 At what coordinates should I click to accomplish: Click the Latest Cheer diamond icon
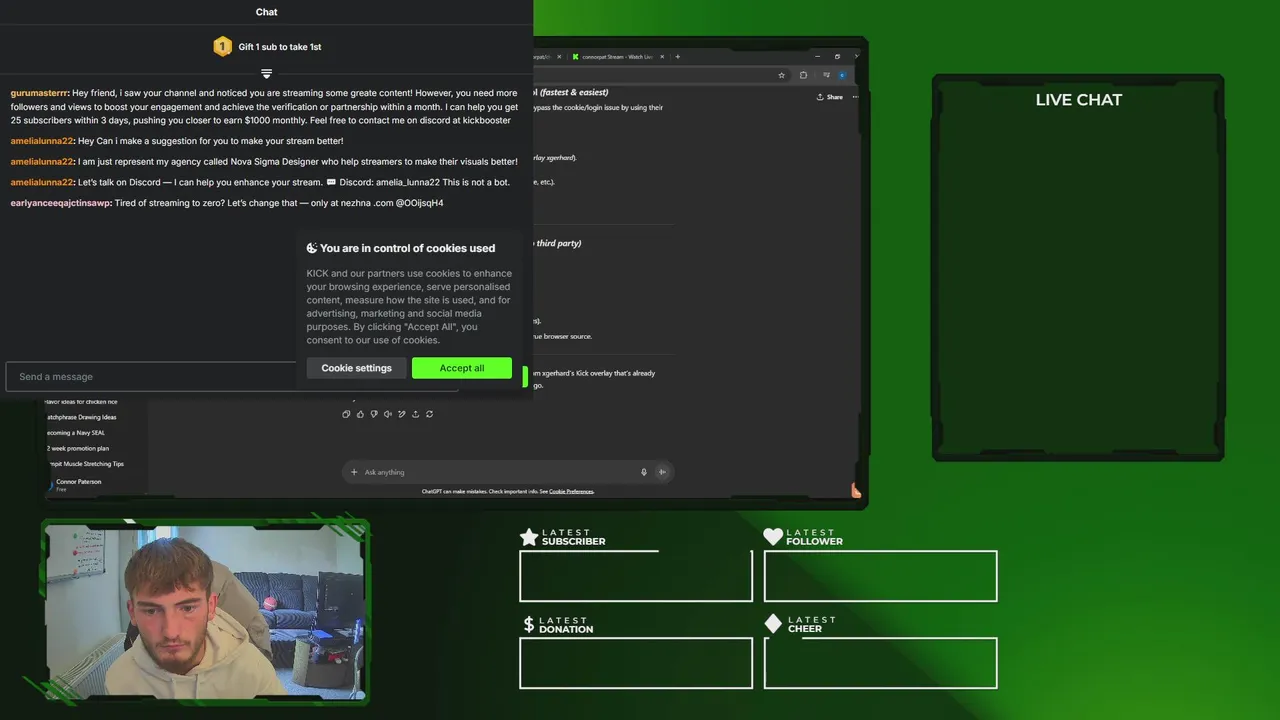point(773,624)
